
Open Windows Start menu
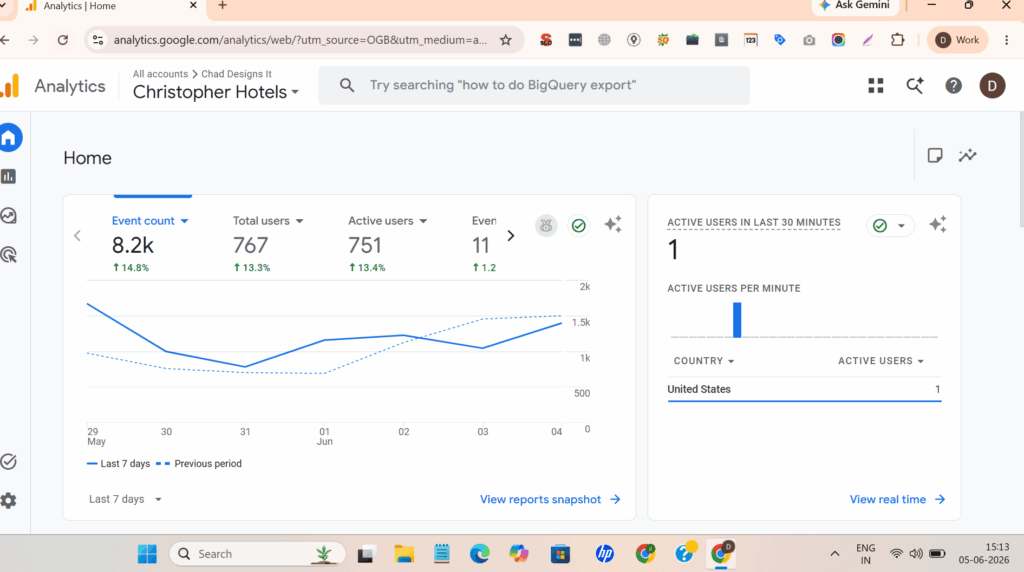pos(148,554)
